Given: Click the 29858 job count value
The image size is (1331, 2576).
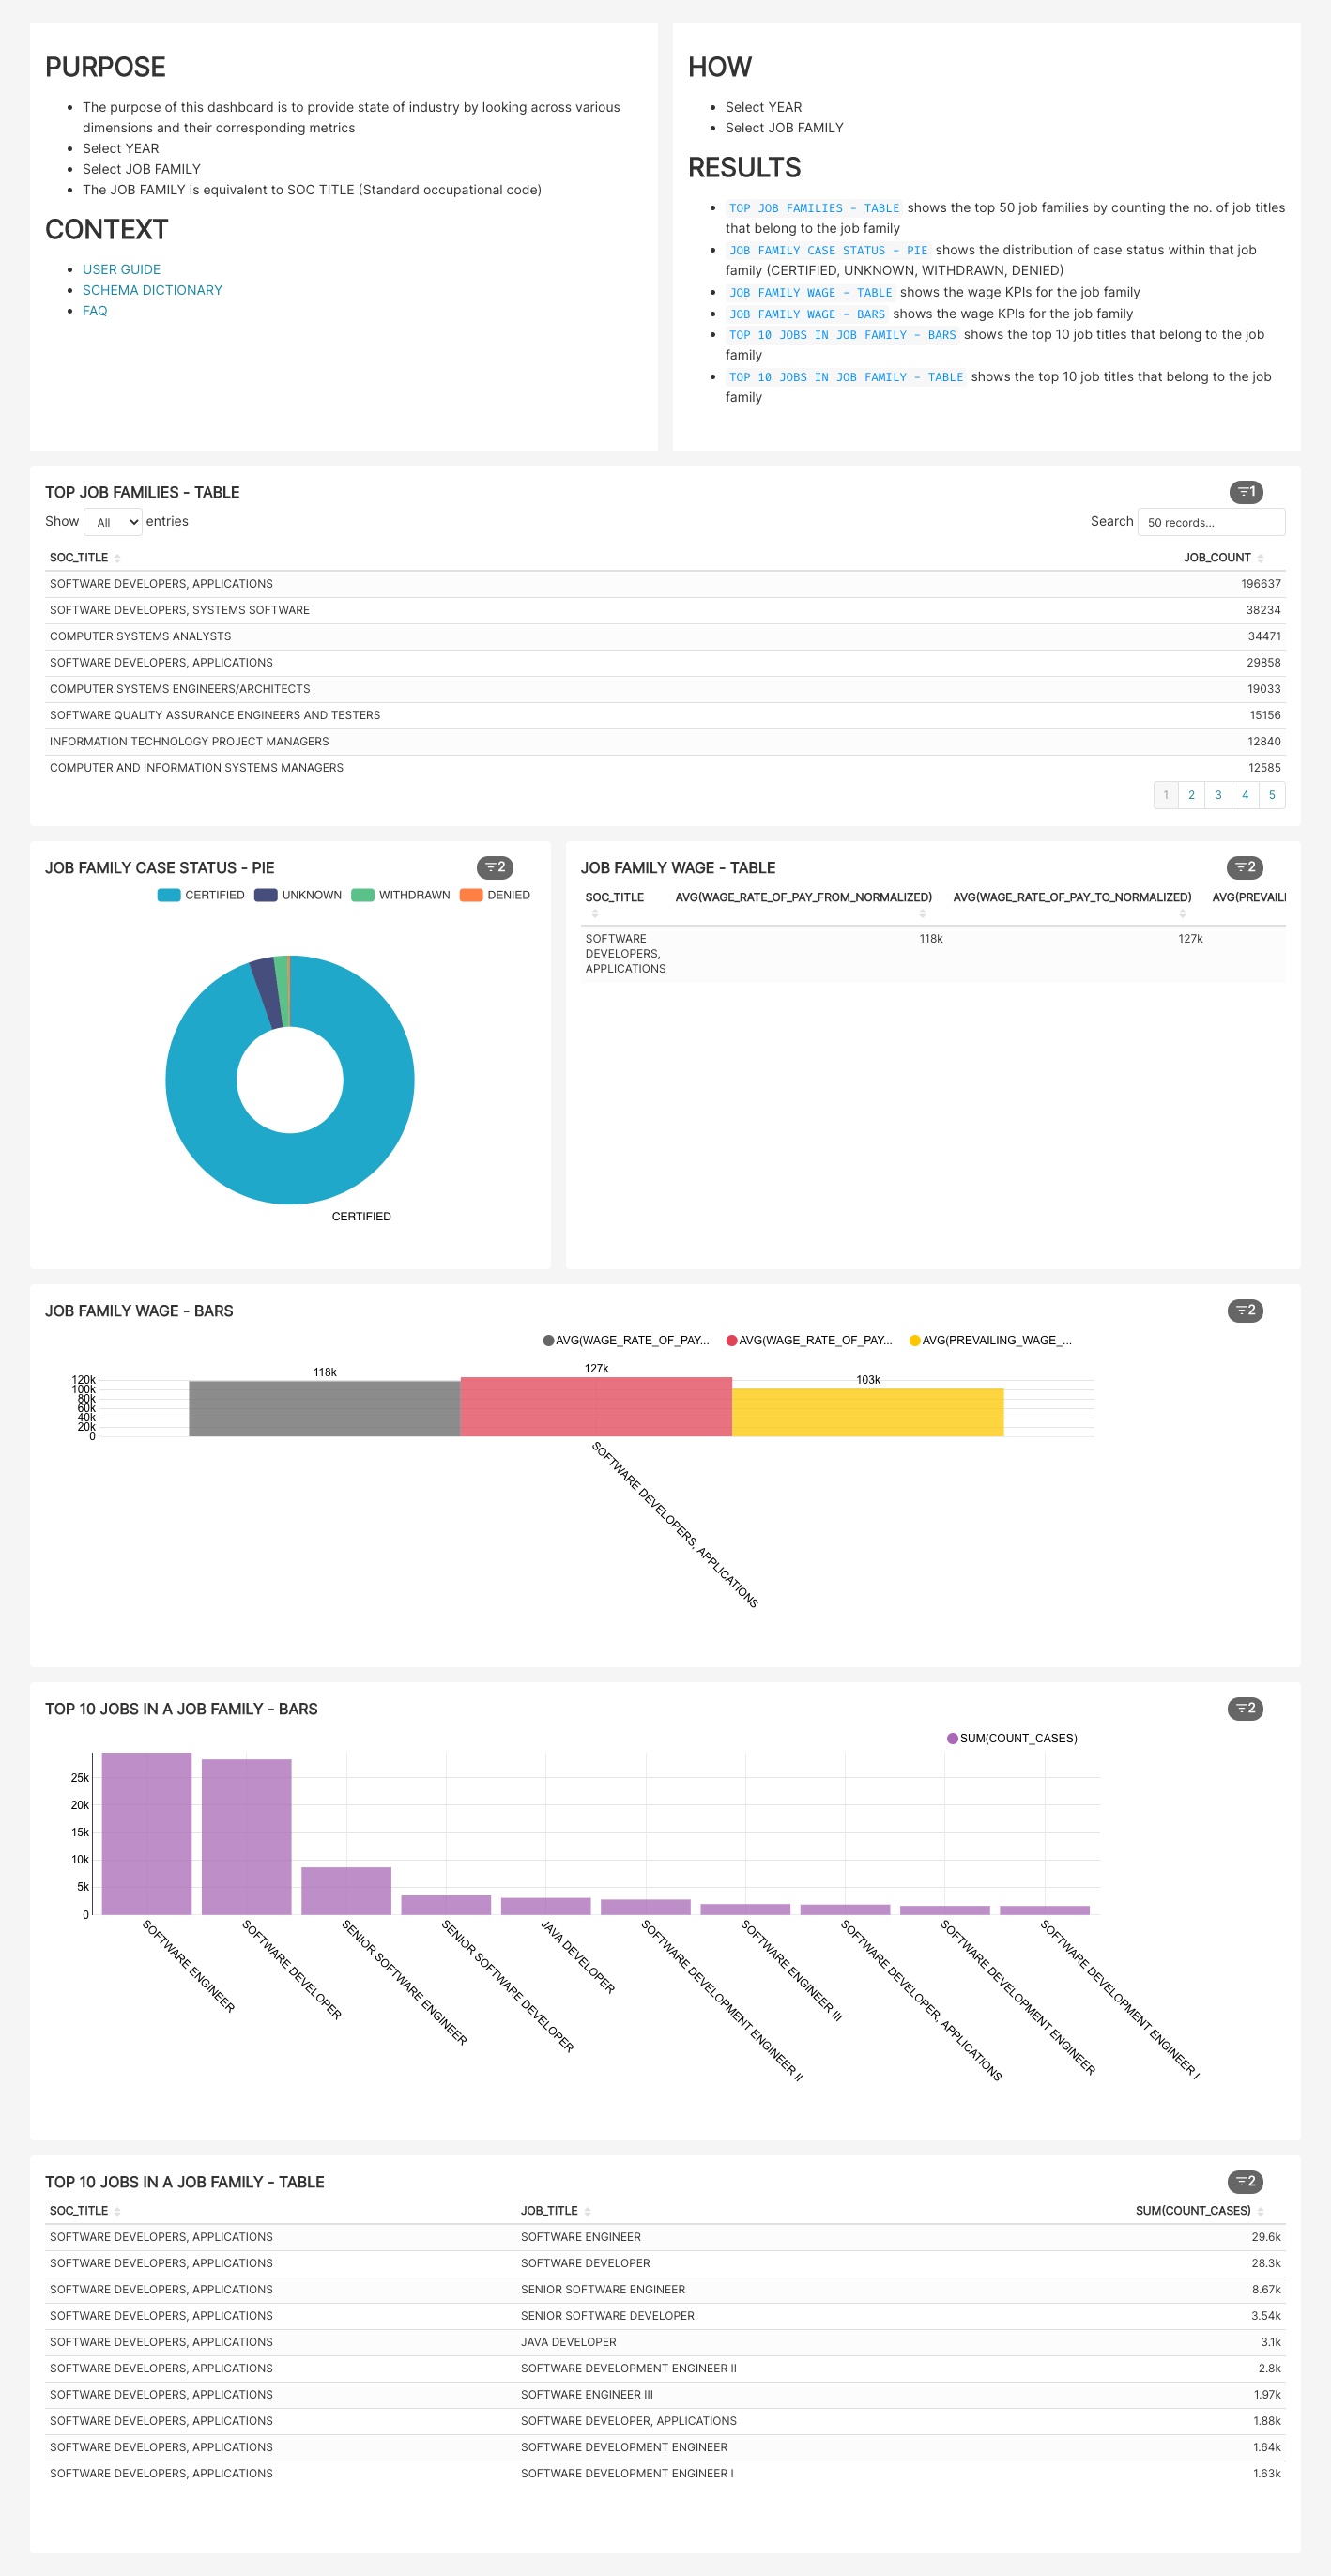Looking at the screenshot, I should [x=1263, y=663].
